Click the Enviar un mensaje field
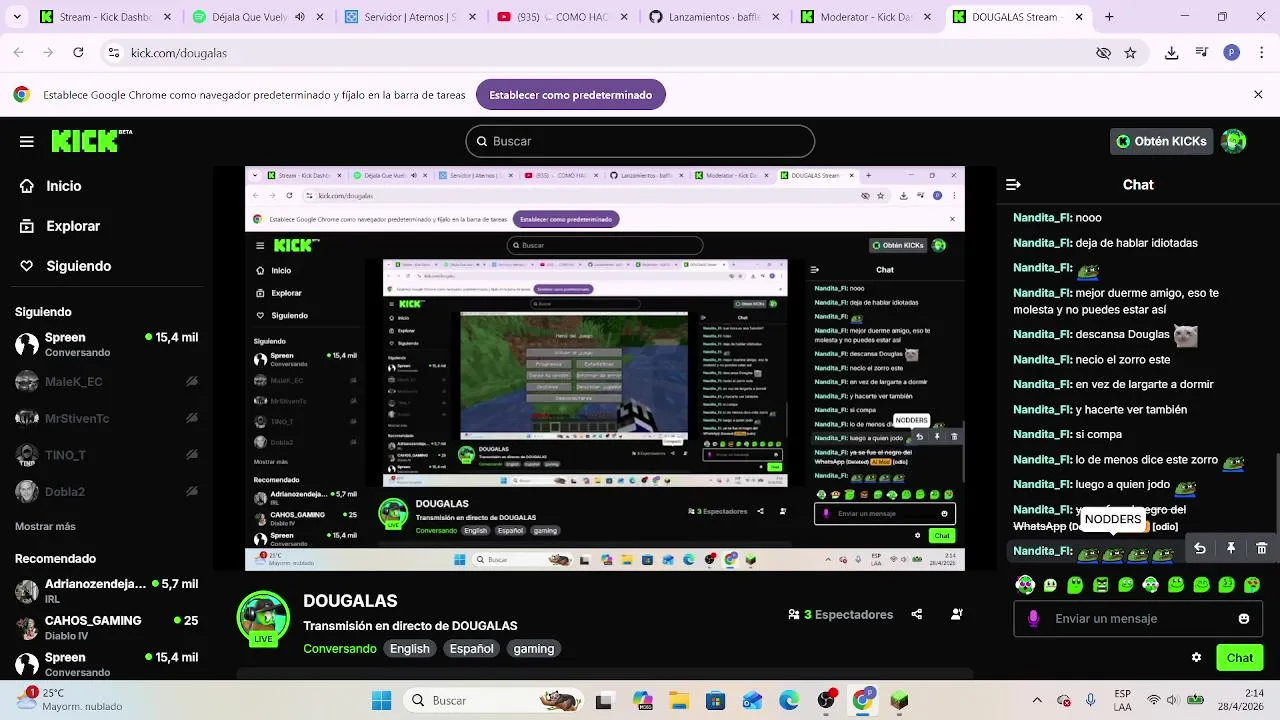 pos(1136,619)
